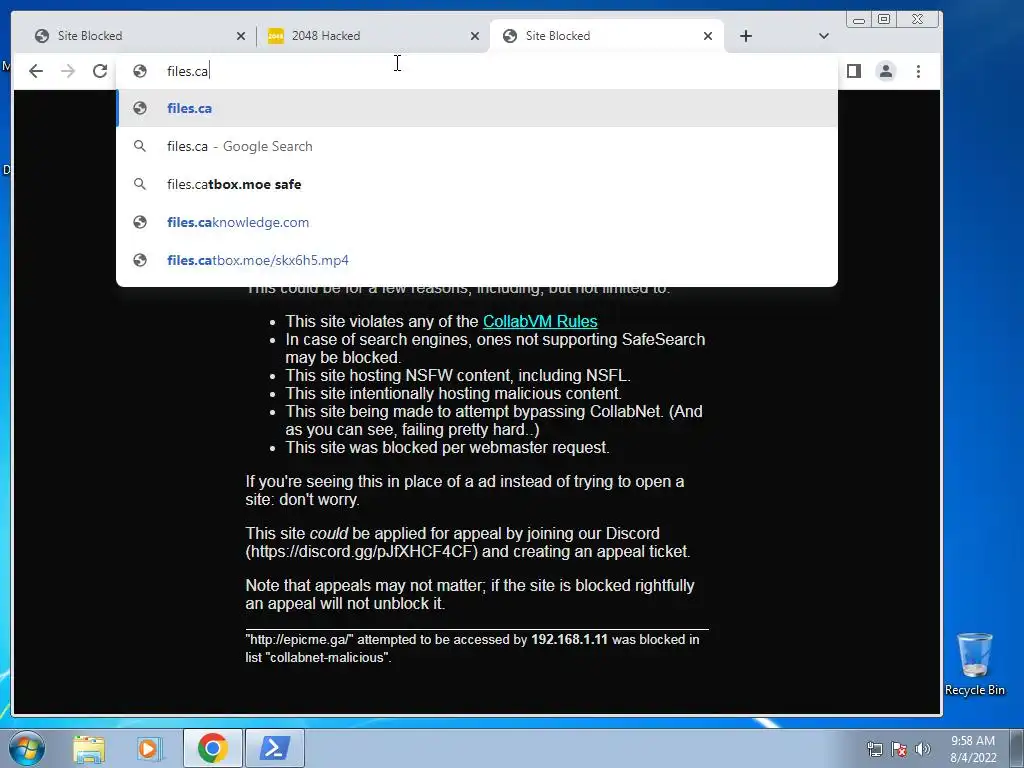Screen dimensions: 1024x768
Task: Minimize the Chrome window
Action: [859, 20]
